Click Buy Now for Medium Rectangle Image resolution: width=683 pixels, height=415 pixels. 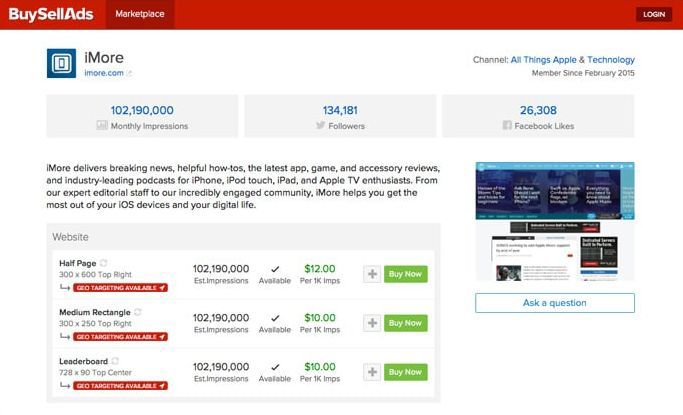(x=406, y=323)
